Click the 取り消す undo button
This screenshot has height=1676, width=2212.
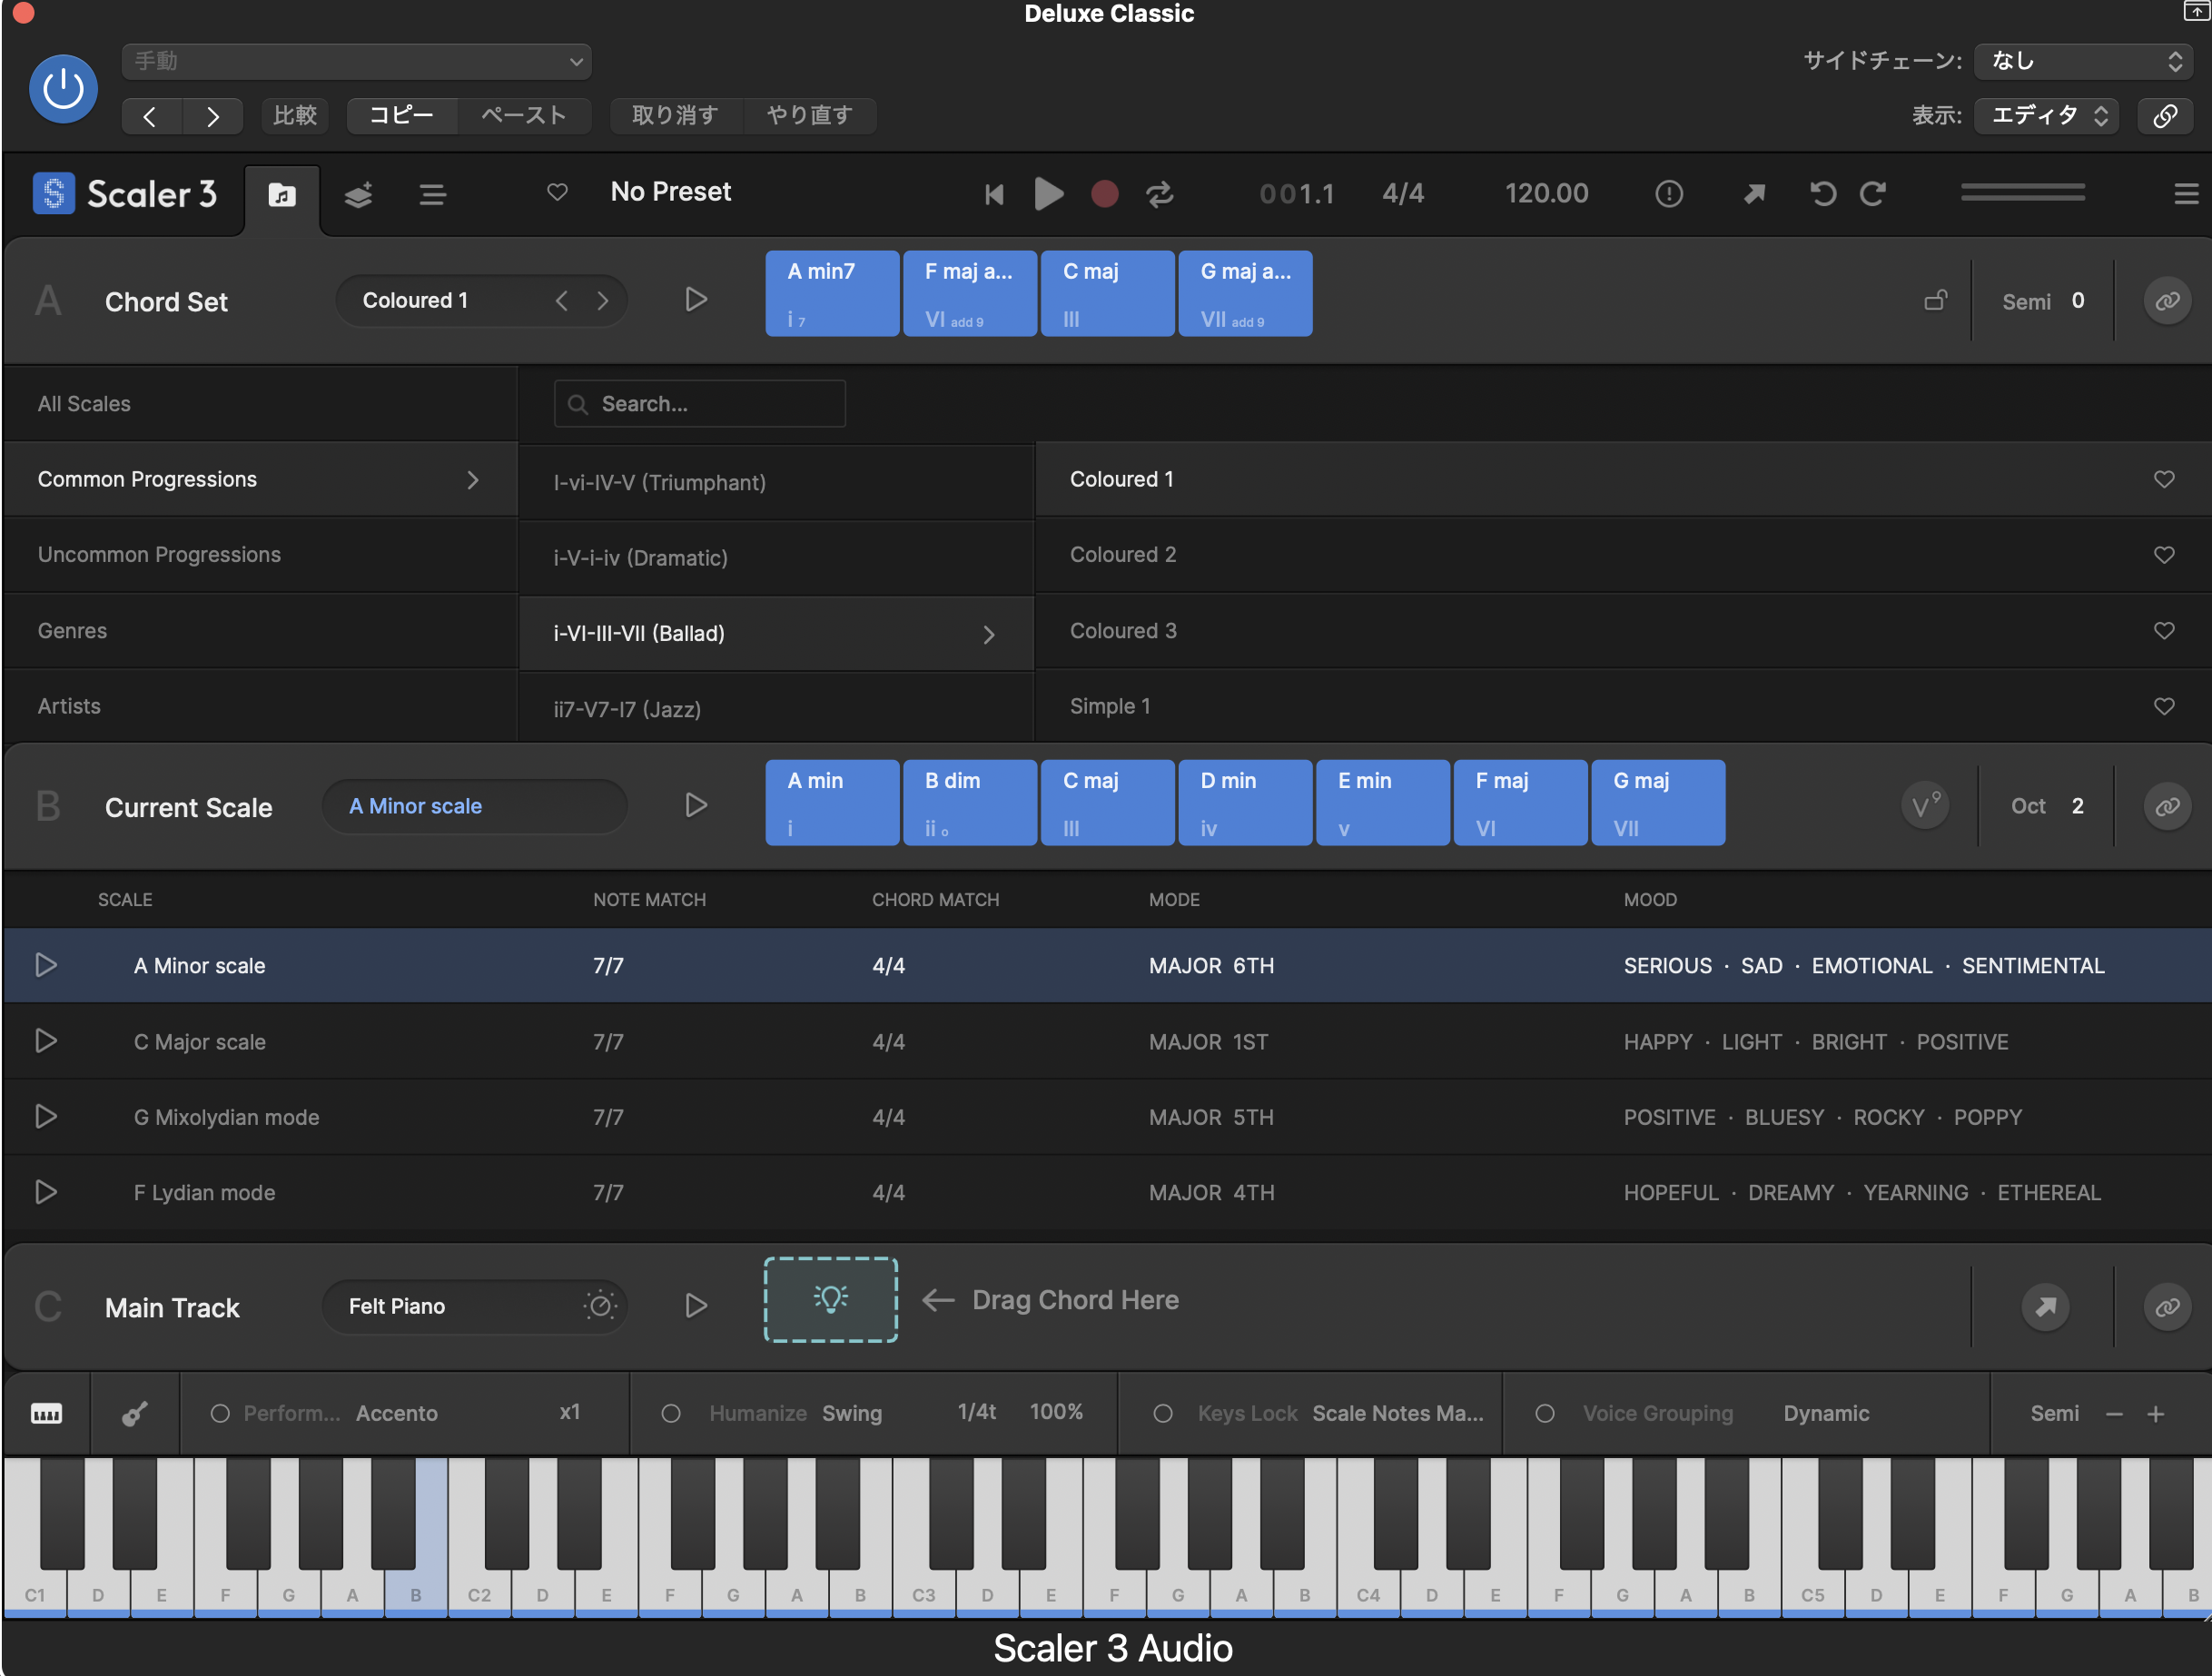(x=676, y=116)
